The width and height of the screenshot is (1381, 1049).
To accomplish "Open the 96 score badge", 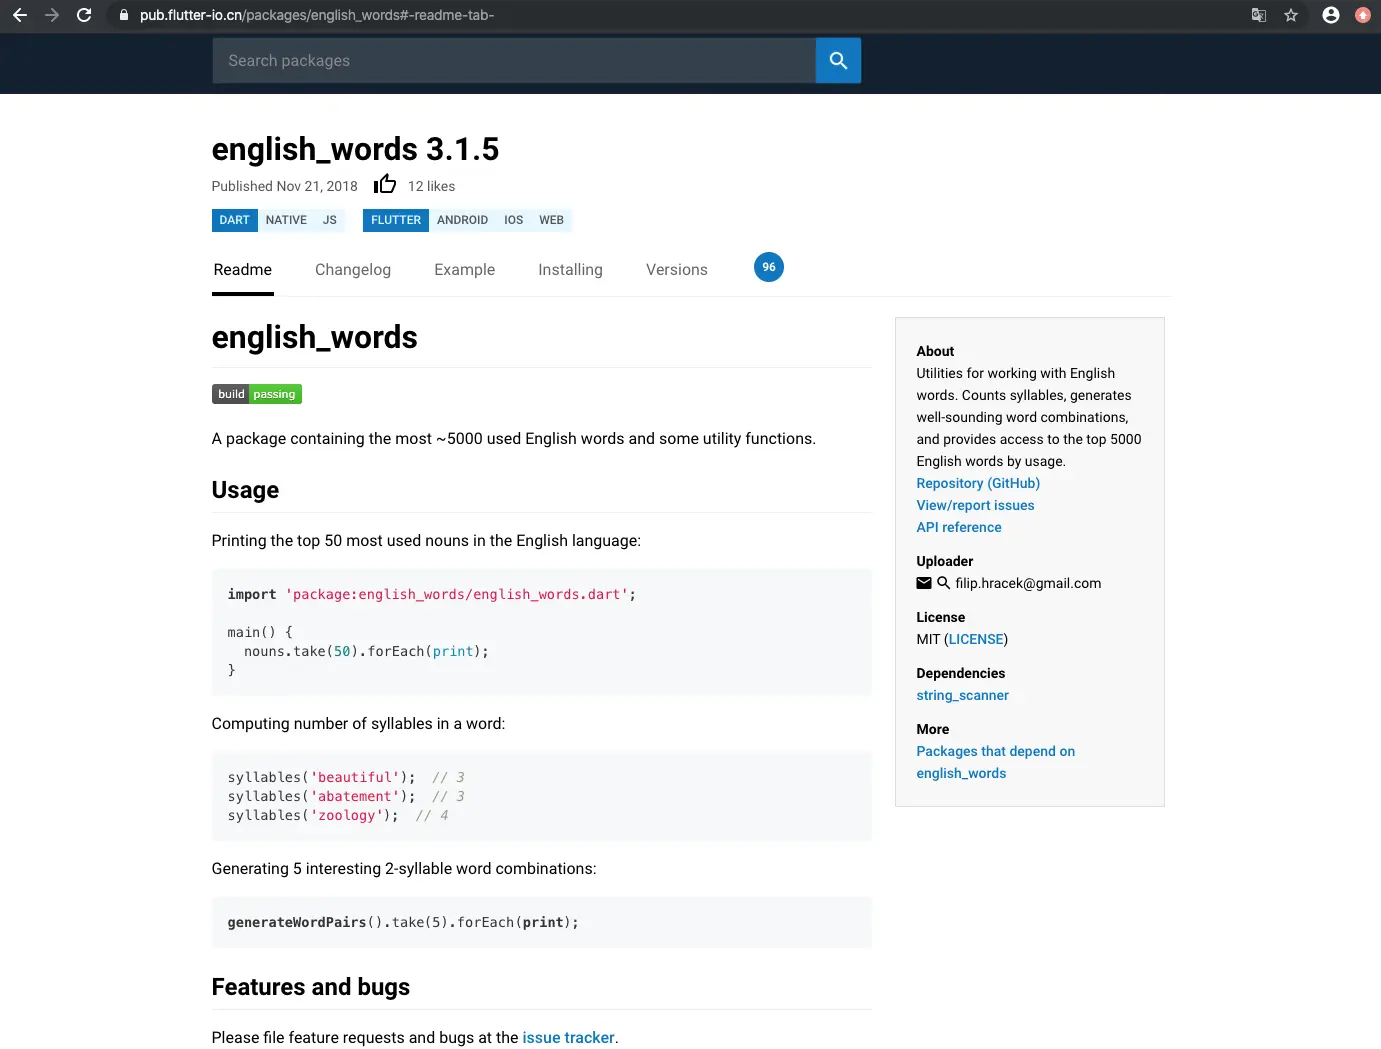I will pyautogui.click(x=769, y=267).
